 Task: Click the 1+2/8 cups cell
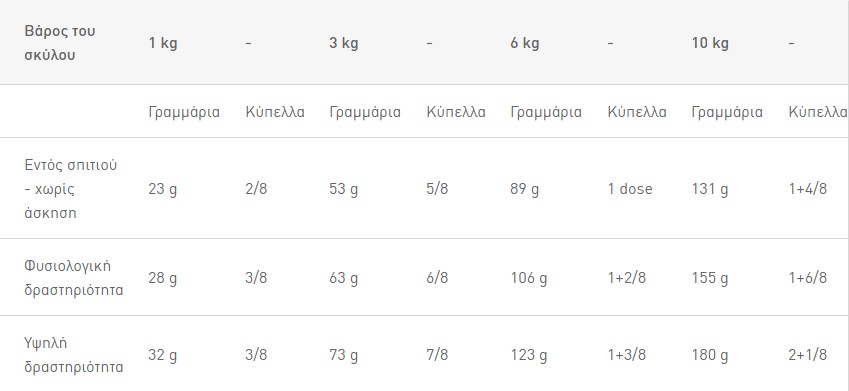pos(627,278)
